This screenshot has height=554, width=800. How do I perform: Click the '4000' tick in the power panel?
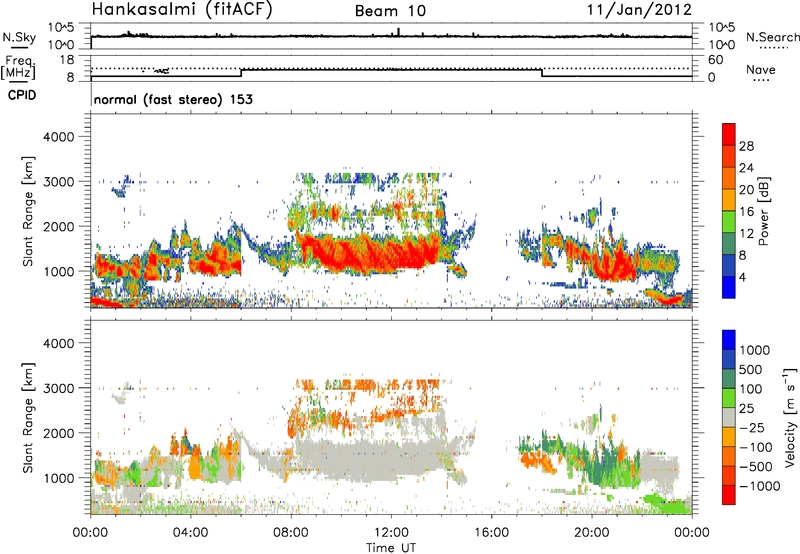[58, 137]
